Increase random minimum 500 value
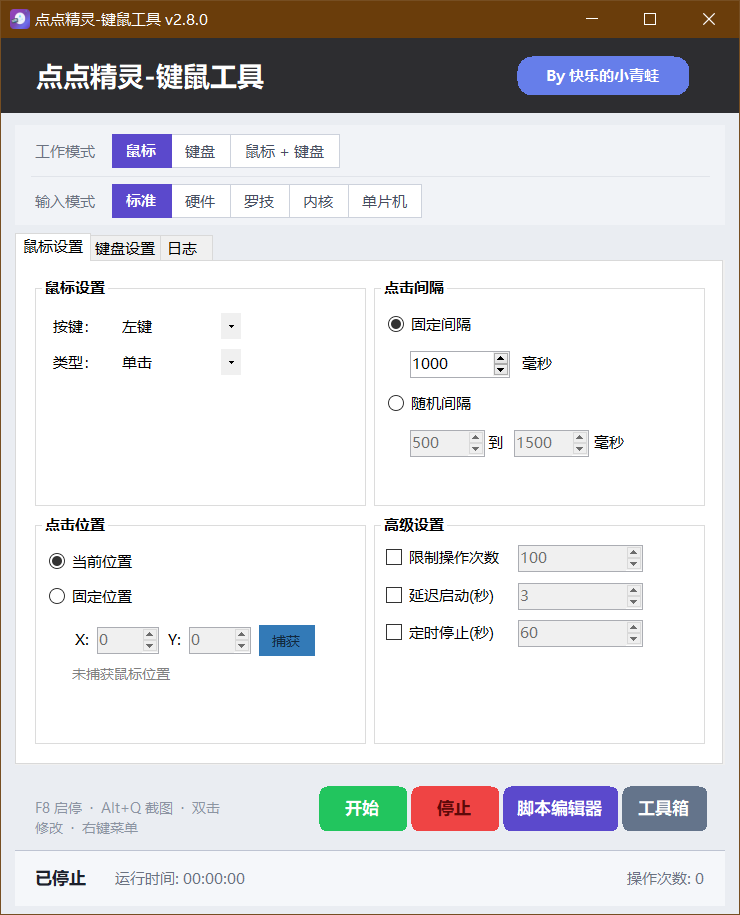740x915 pixels. click(x=476, y=437)
